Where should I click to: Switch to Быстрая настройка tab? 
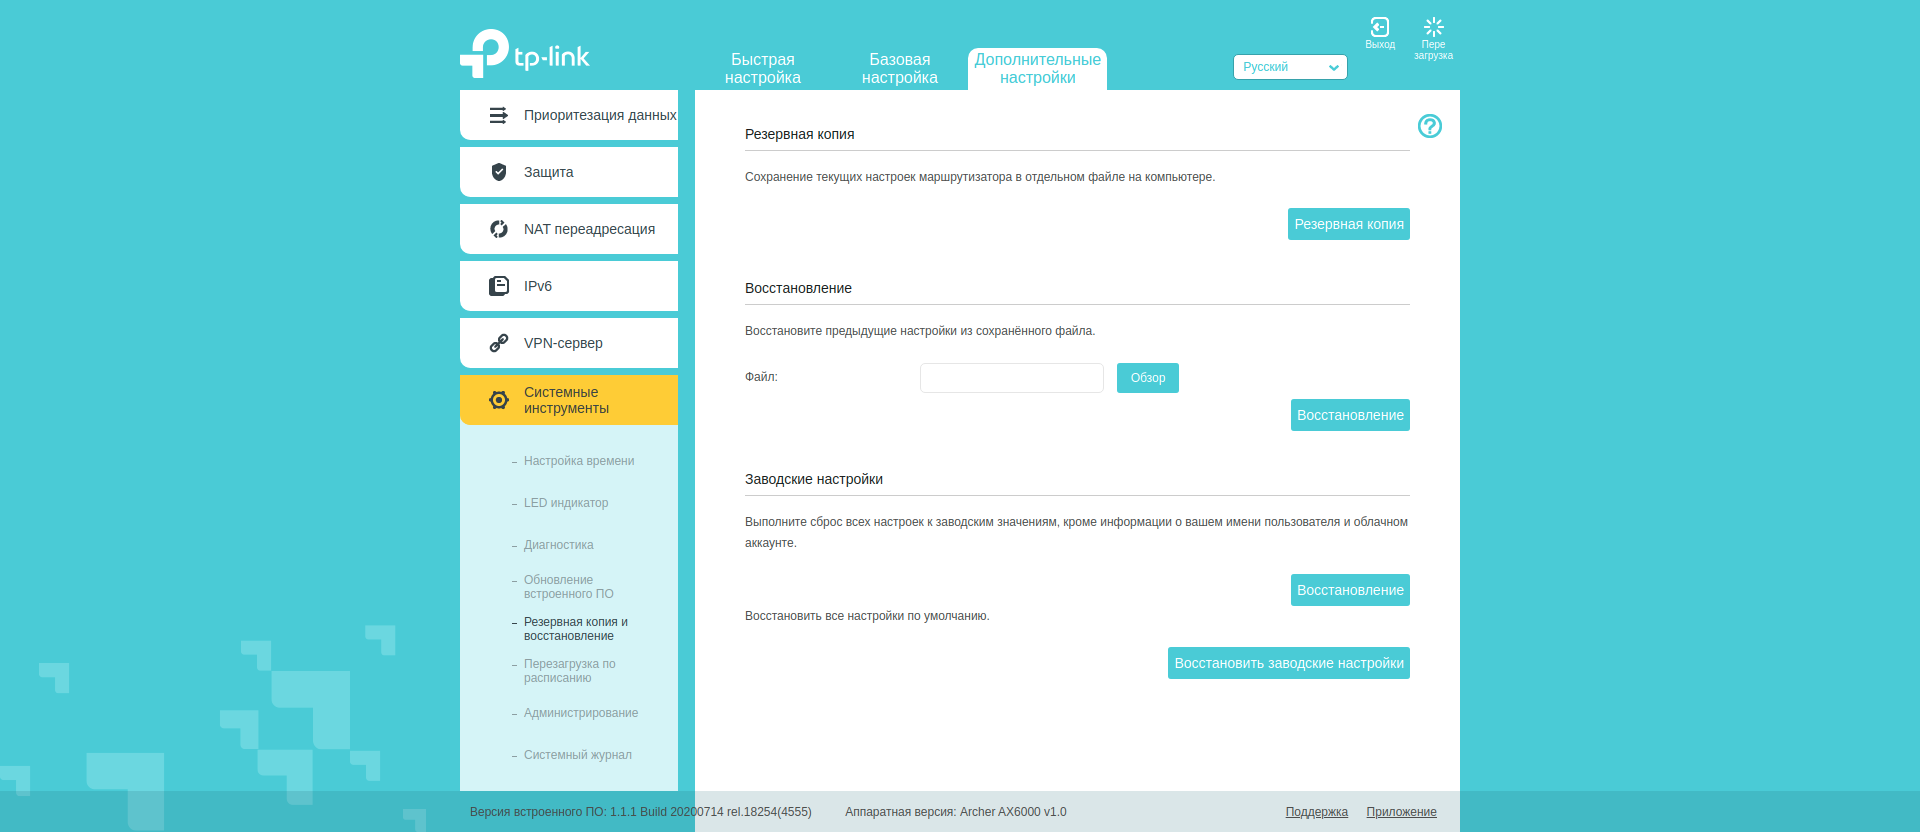tap(762, 69)
